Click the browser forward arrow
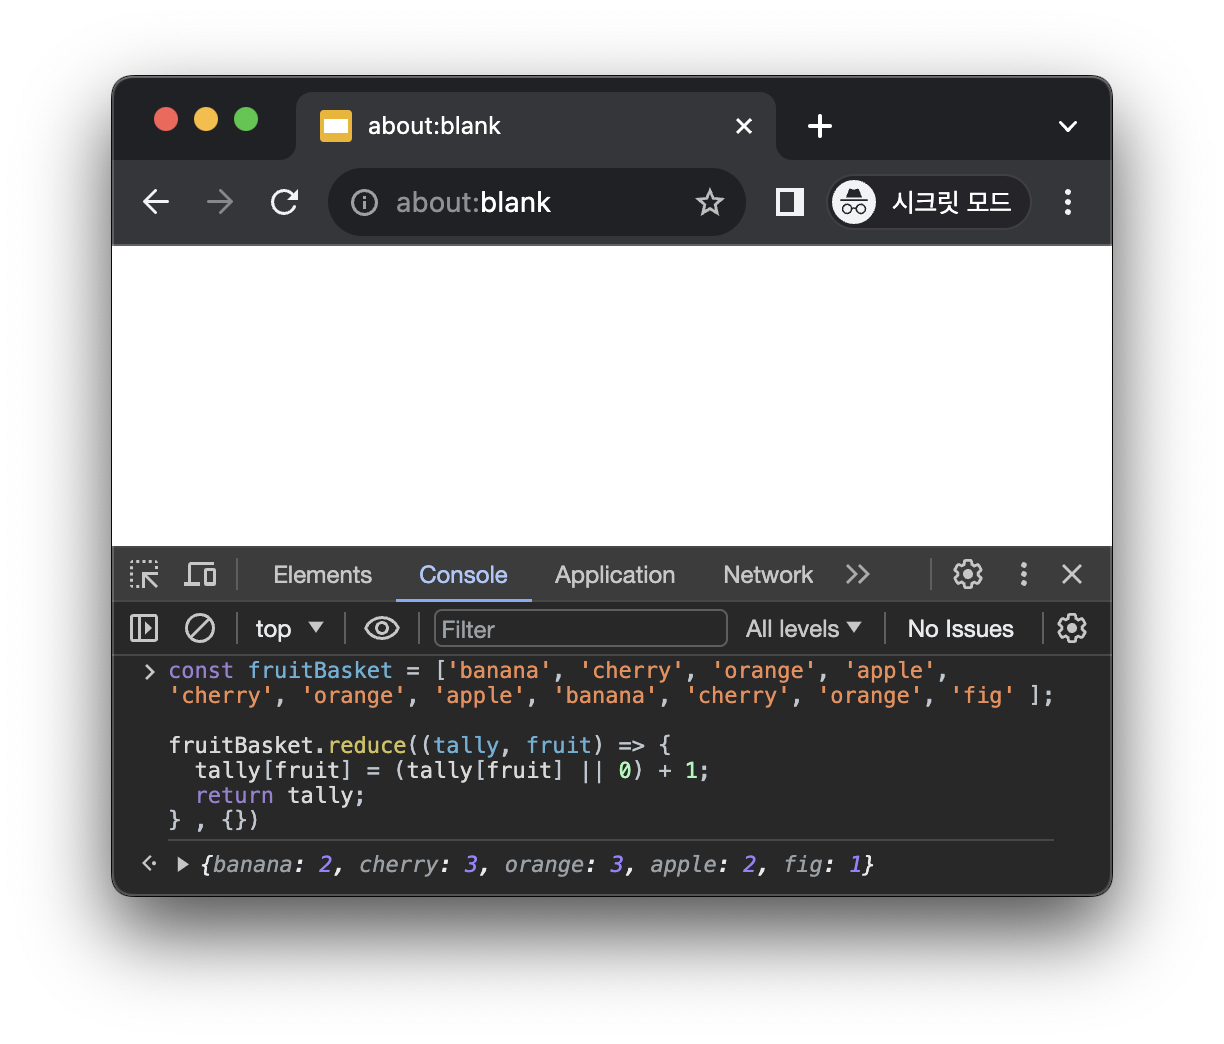Viewport: 1224px width, 1044px height. coord(219,202)
